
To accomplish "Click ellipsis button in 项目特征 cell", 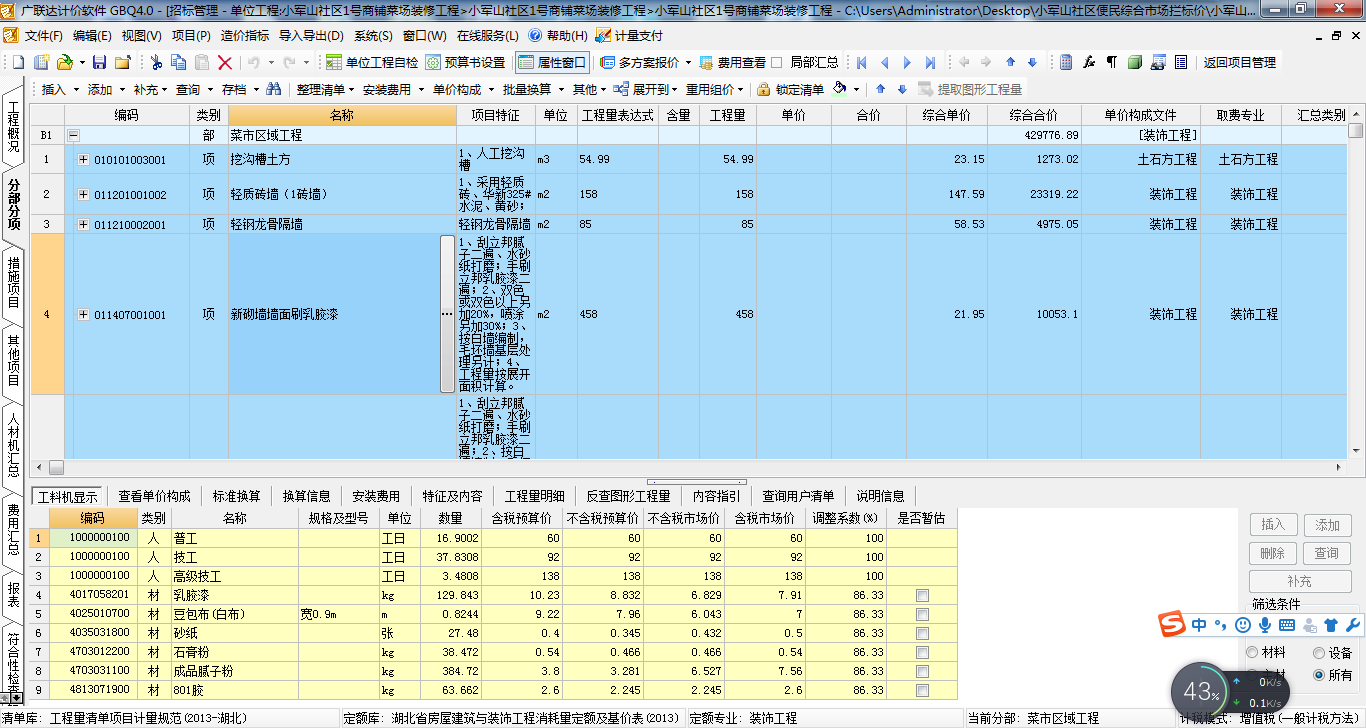I will click(447, 314).
